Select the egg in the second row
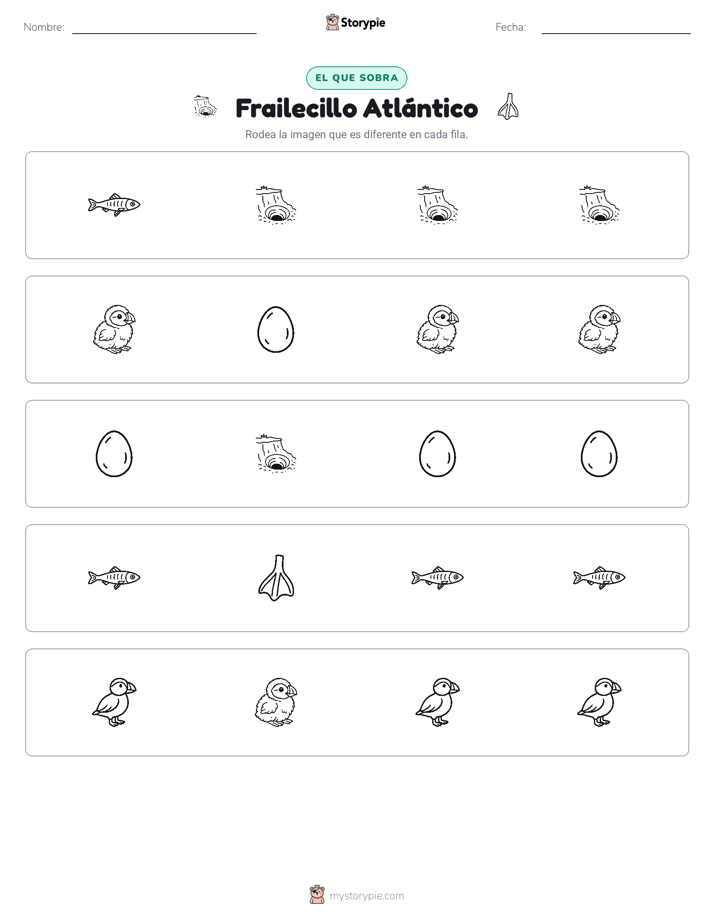 click(x=276, y=329)
